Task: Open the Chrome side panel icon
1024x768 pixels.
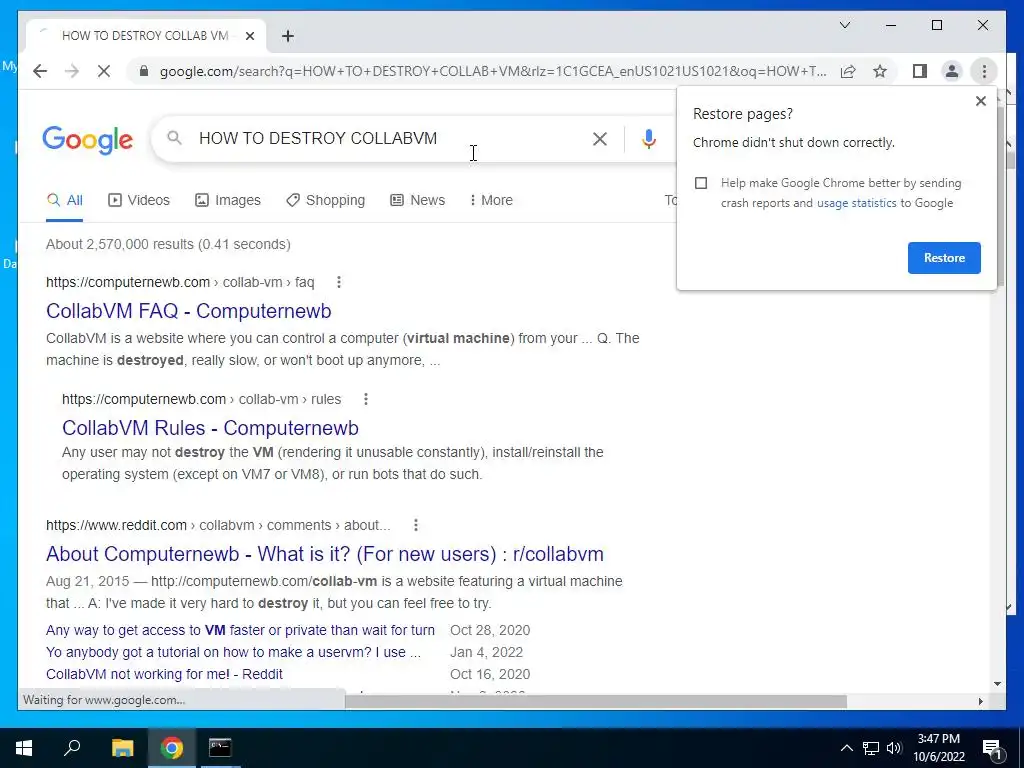Action: (920, 71)
